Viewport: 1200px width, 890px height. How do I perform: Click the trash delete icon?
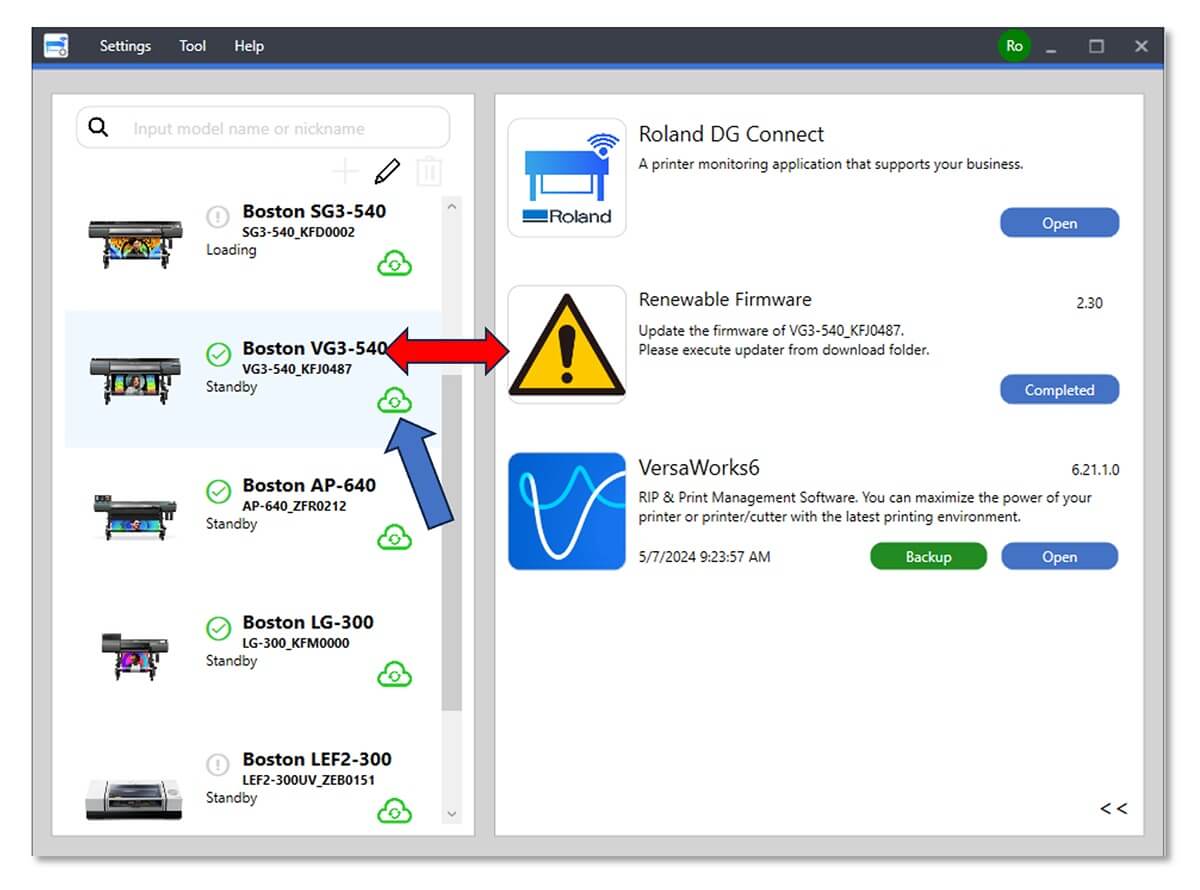tap(429, 171)
